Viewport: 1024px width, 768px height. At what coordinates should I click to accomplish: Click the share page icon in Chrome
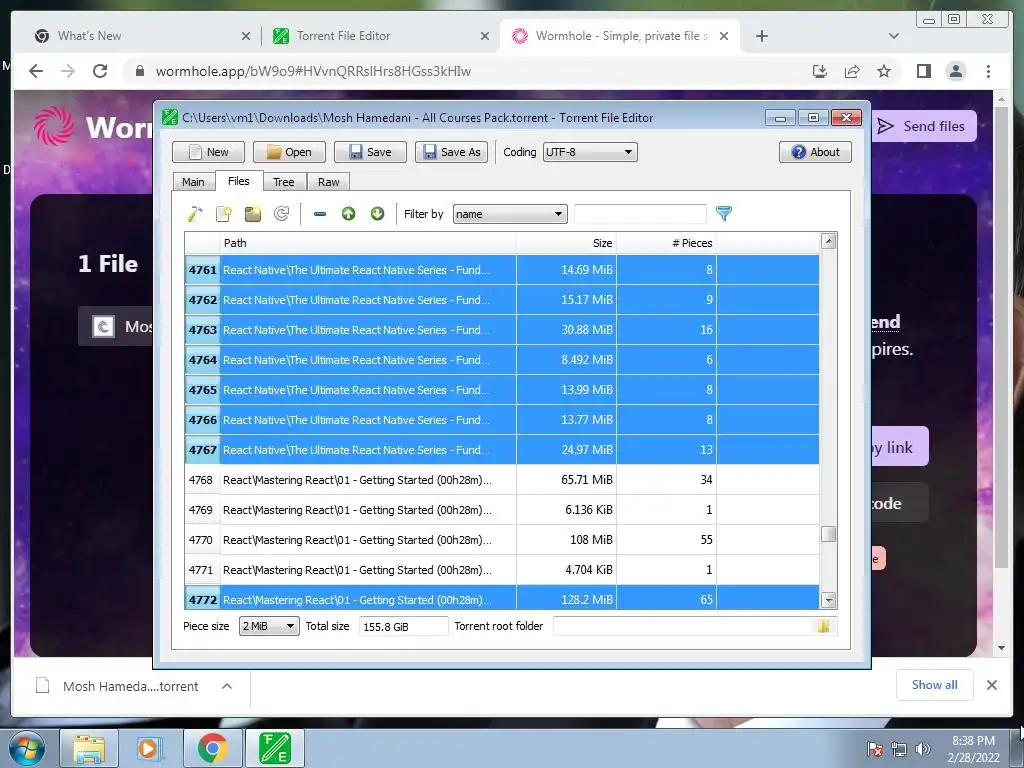pyautogui.click(x=852, y=71)
